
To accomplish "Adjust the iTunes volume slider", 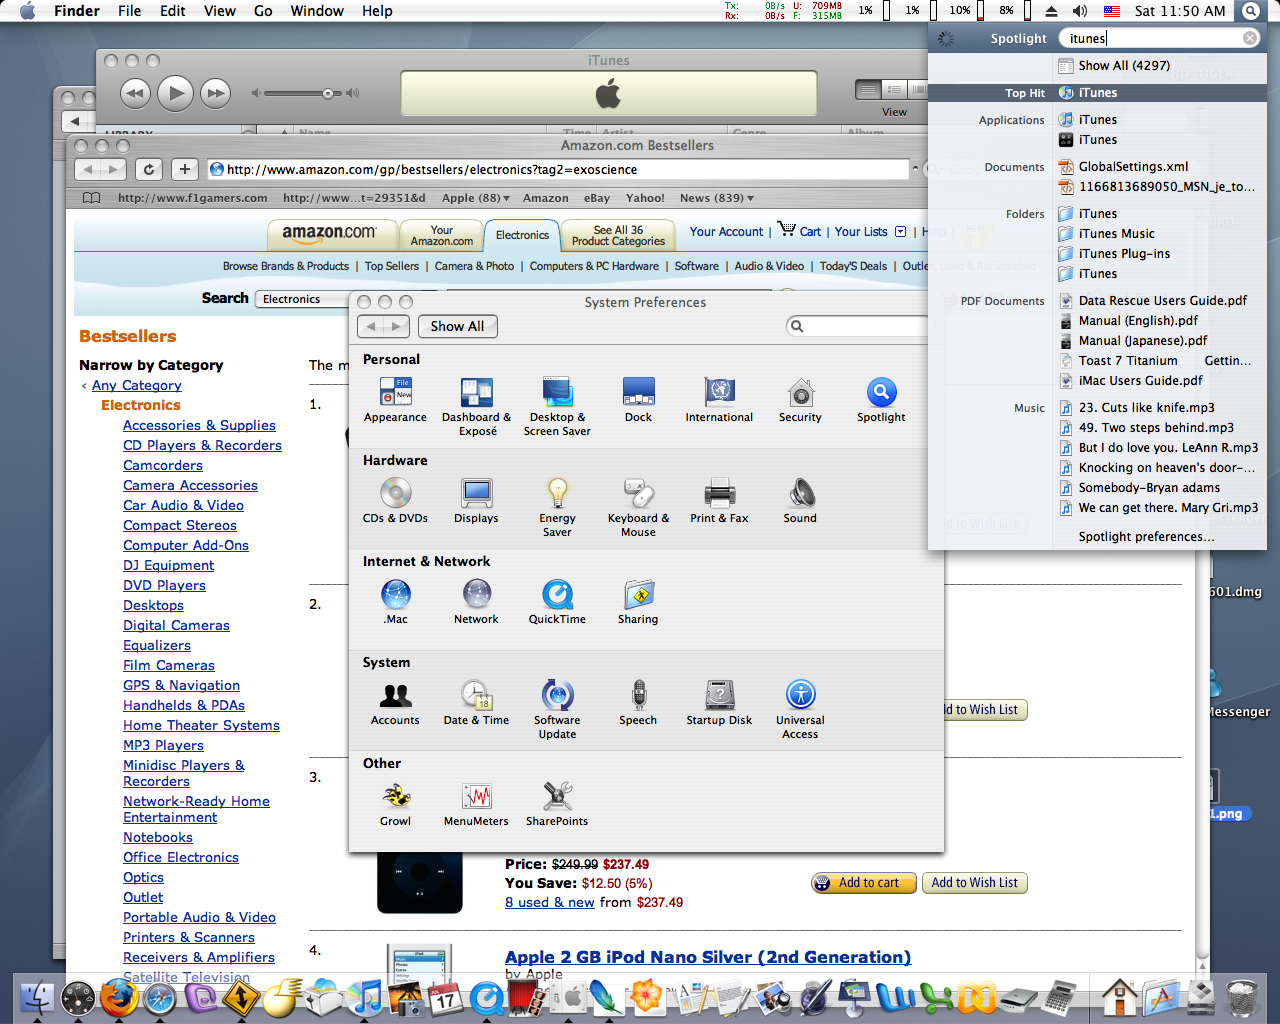I will tap(327, 93).
